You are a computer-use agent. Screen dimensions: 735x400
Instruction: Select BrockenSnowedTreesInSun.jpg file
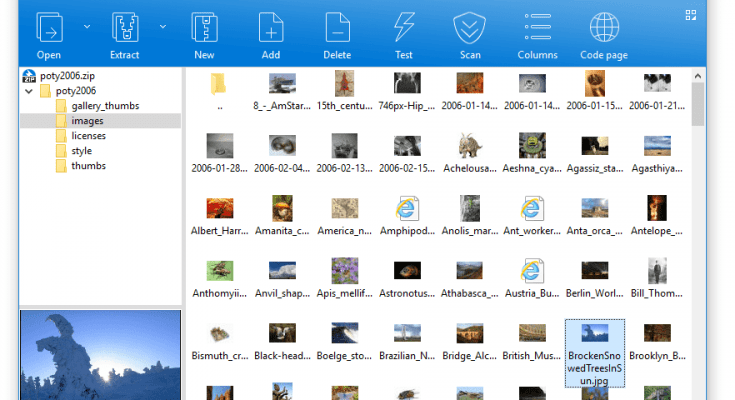[594, 353]
